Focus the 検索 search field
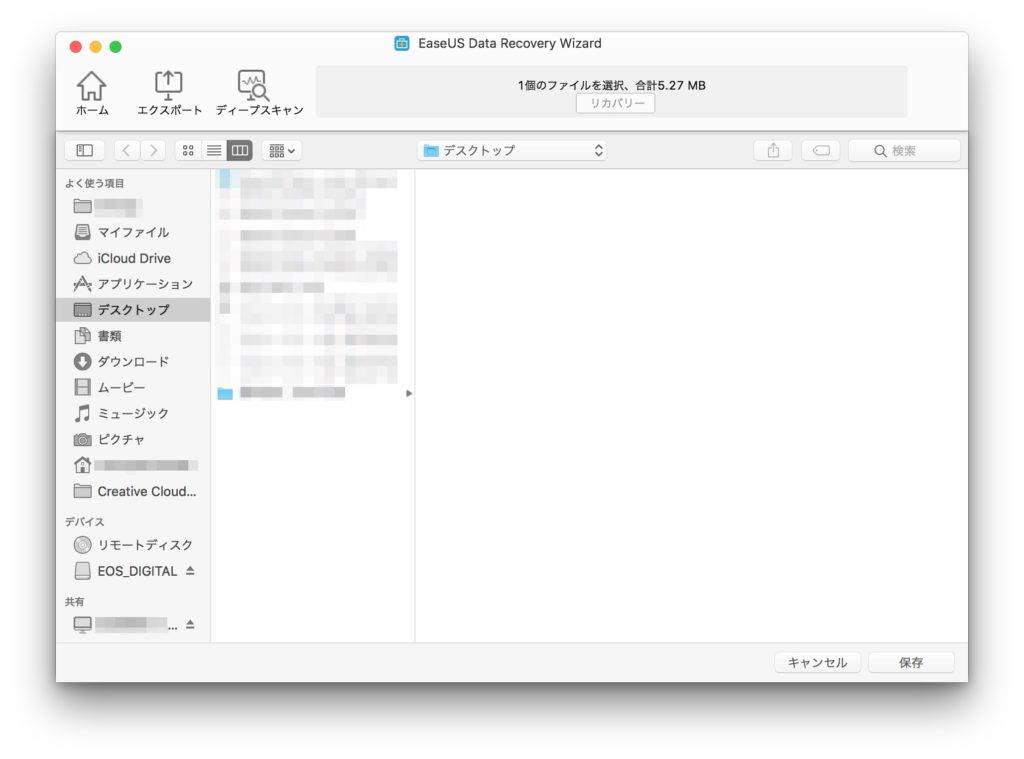The height and width of the screenshot is (759, 1024). [x=904, y=151]
